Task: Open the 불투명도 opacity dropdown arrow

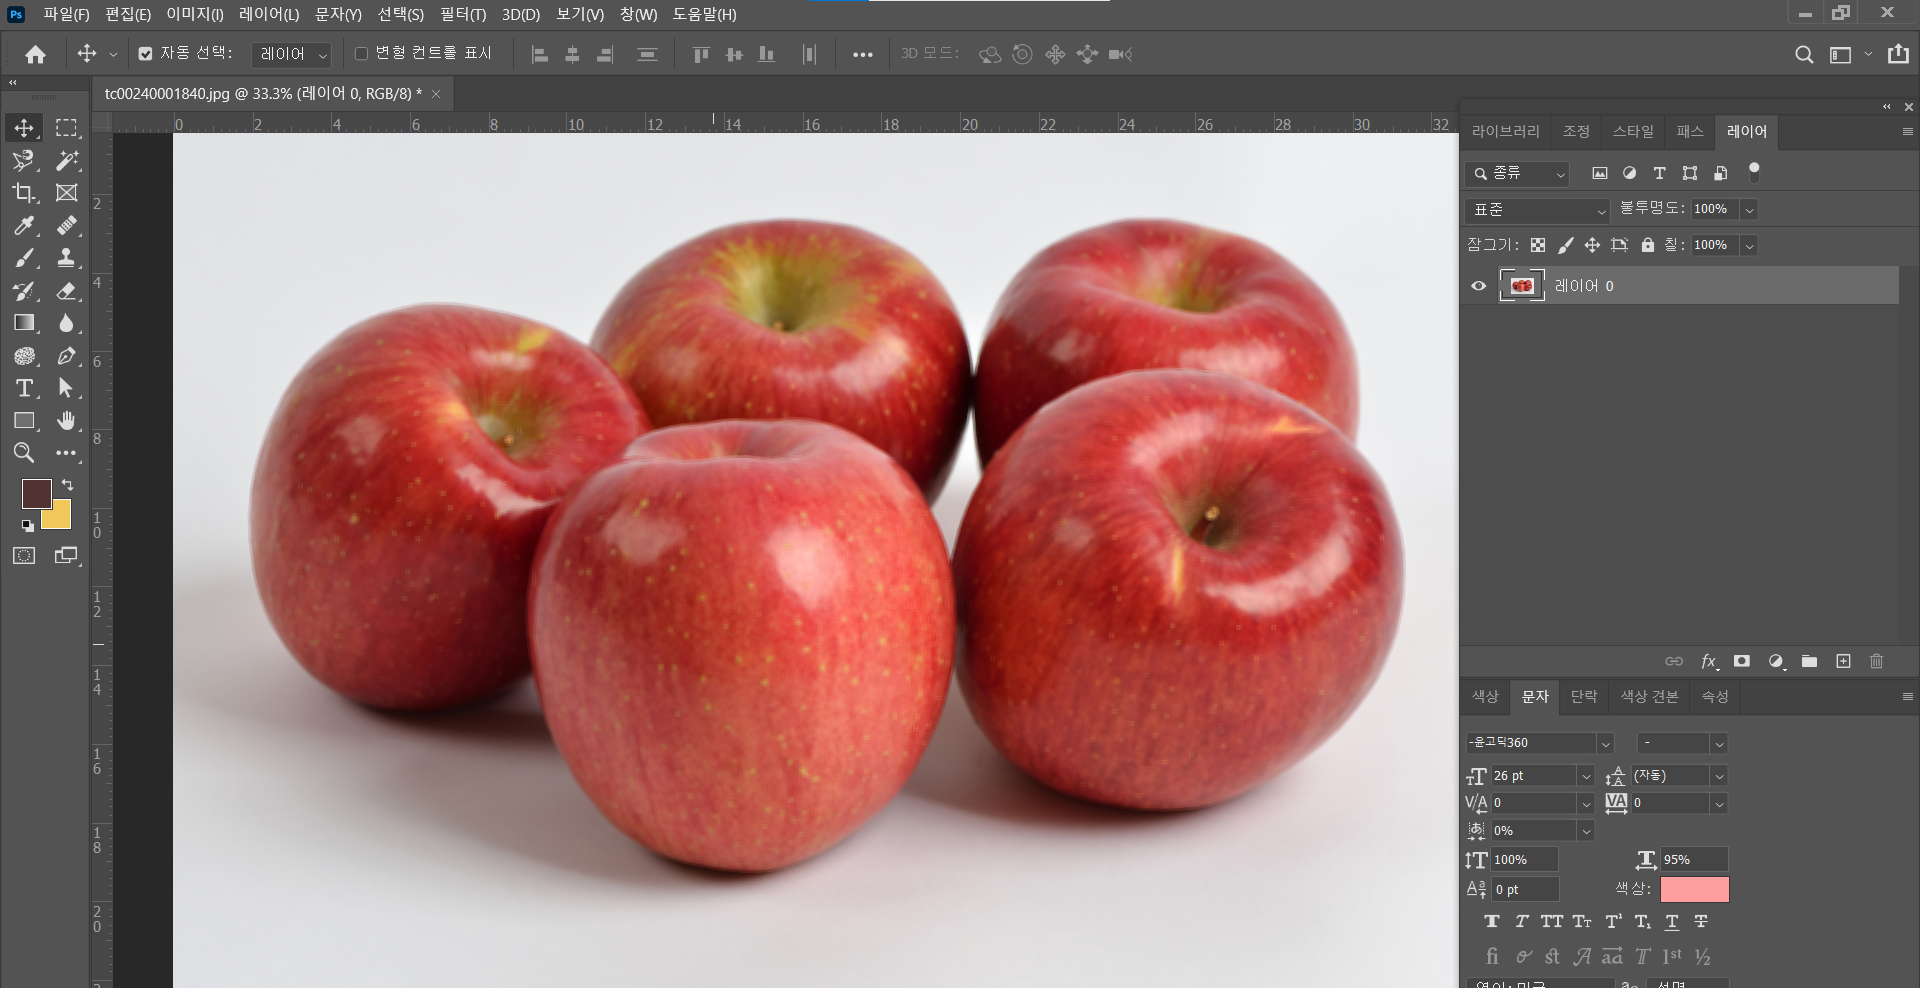Action: pos(1749,210)
